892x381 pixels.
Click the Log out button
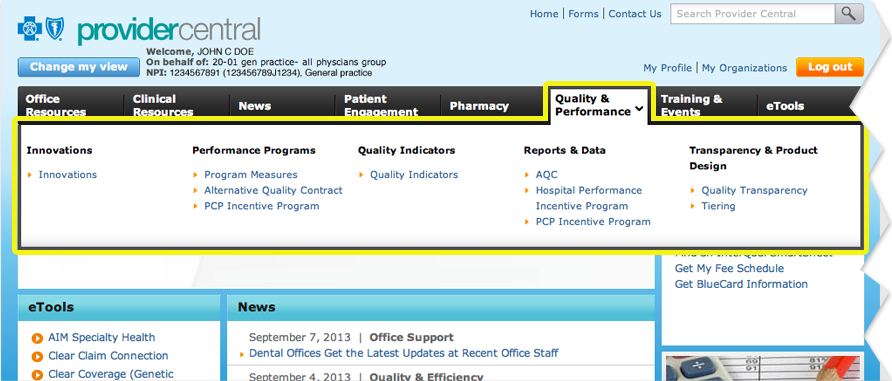(830, 67)
